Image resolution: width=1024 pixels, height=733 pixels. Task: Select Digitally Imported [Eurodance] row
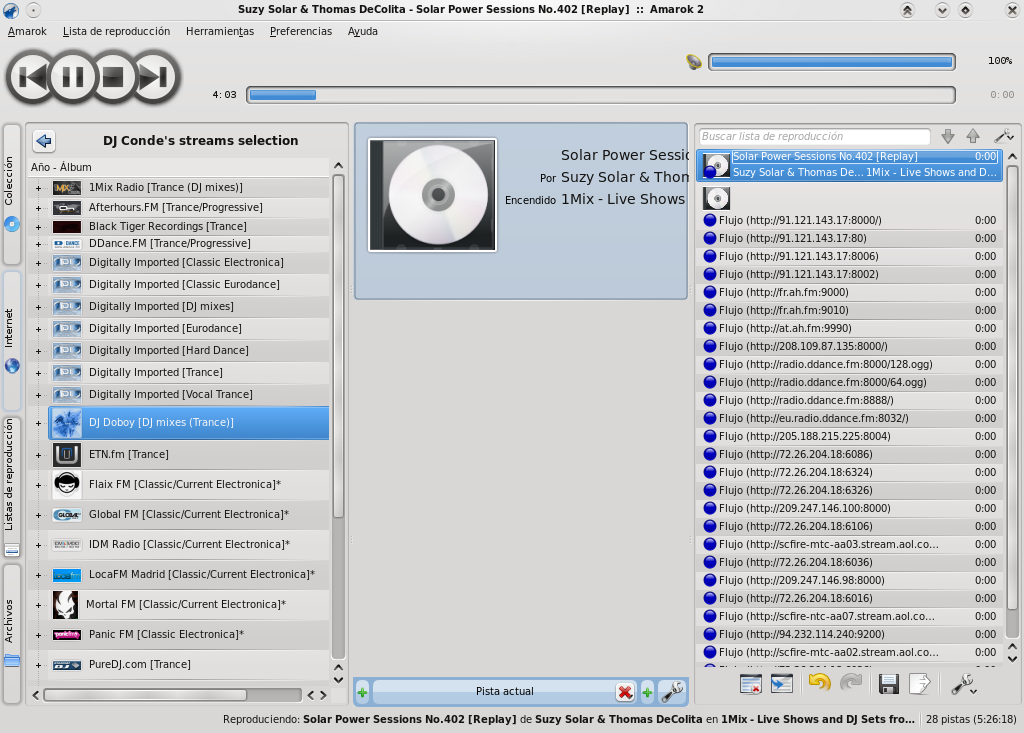(188, 329)
